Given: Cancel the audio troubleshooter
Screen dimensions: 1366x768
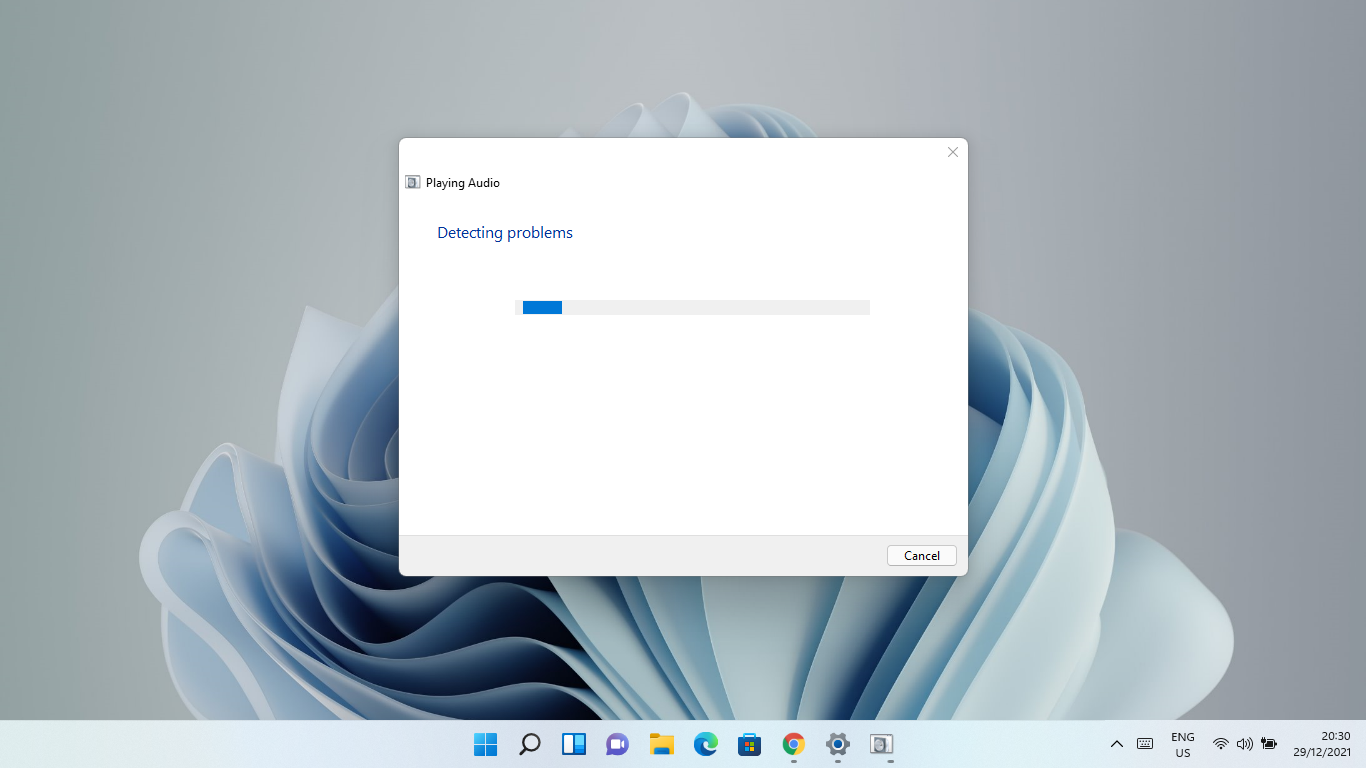Looking at the screenshot, I should click(921, 555).
